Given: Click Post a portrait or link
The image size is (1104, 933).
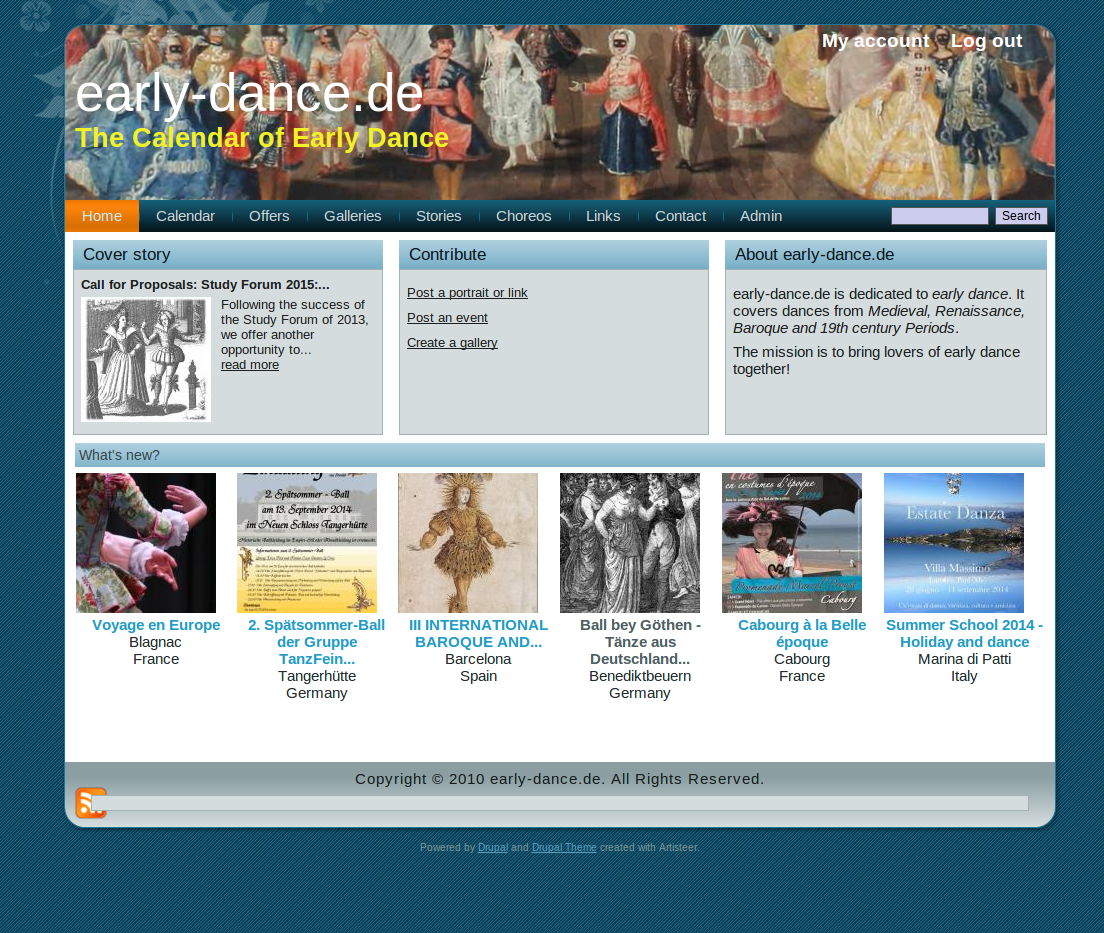Looking at the screenshot, I should coord(467,293).
